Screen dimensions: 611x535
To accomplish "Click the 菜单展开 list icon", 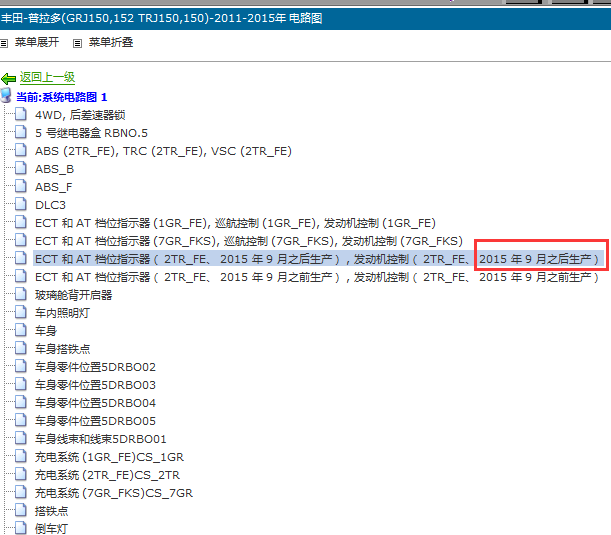I will pyautogui.click(x=4, y=43).
